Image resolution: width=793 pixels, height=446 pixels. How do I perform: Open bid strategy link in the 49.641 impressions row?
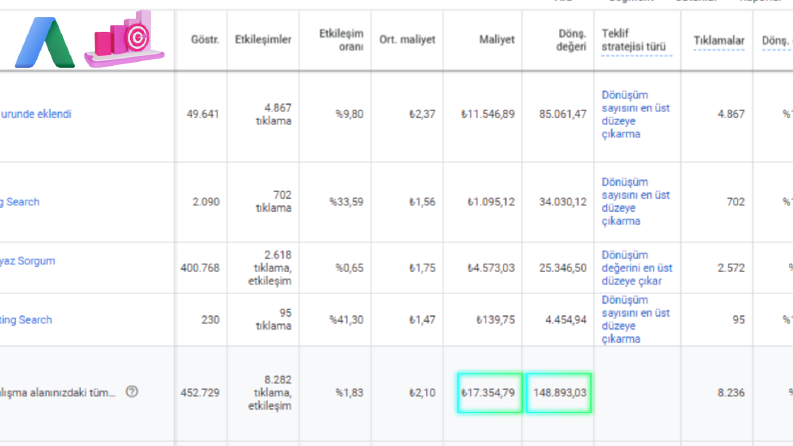point(635,114)
